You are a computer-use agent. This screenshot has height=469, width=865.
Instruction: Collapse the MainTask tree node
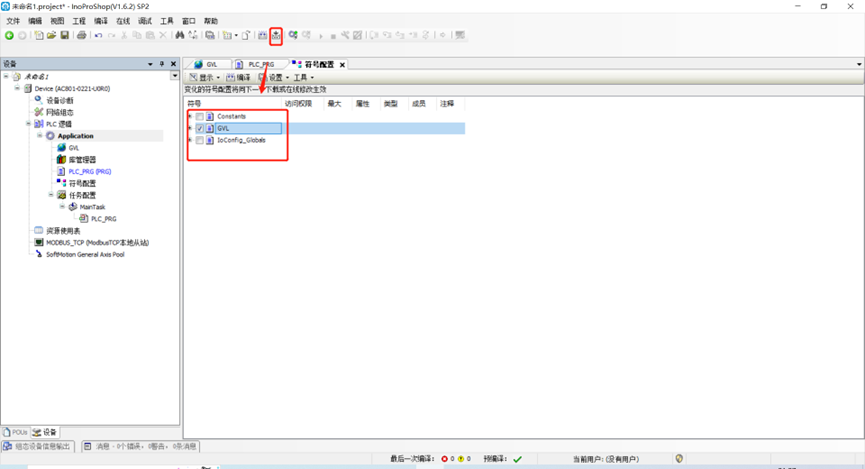pos(62,206)
